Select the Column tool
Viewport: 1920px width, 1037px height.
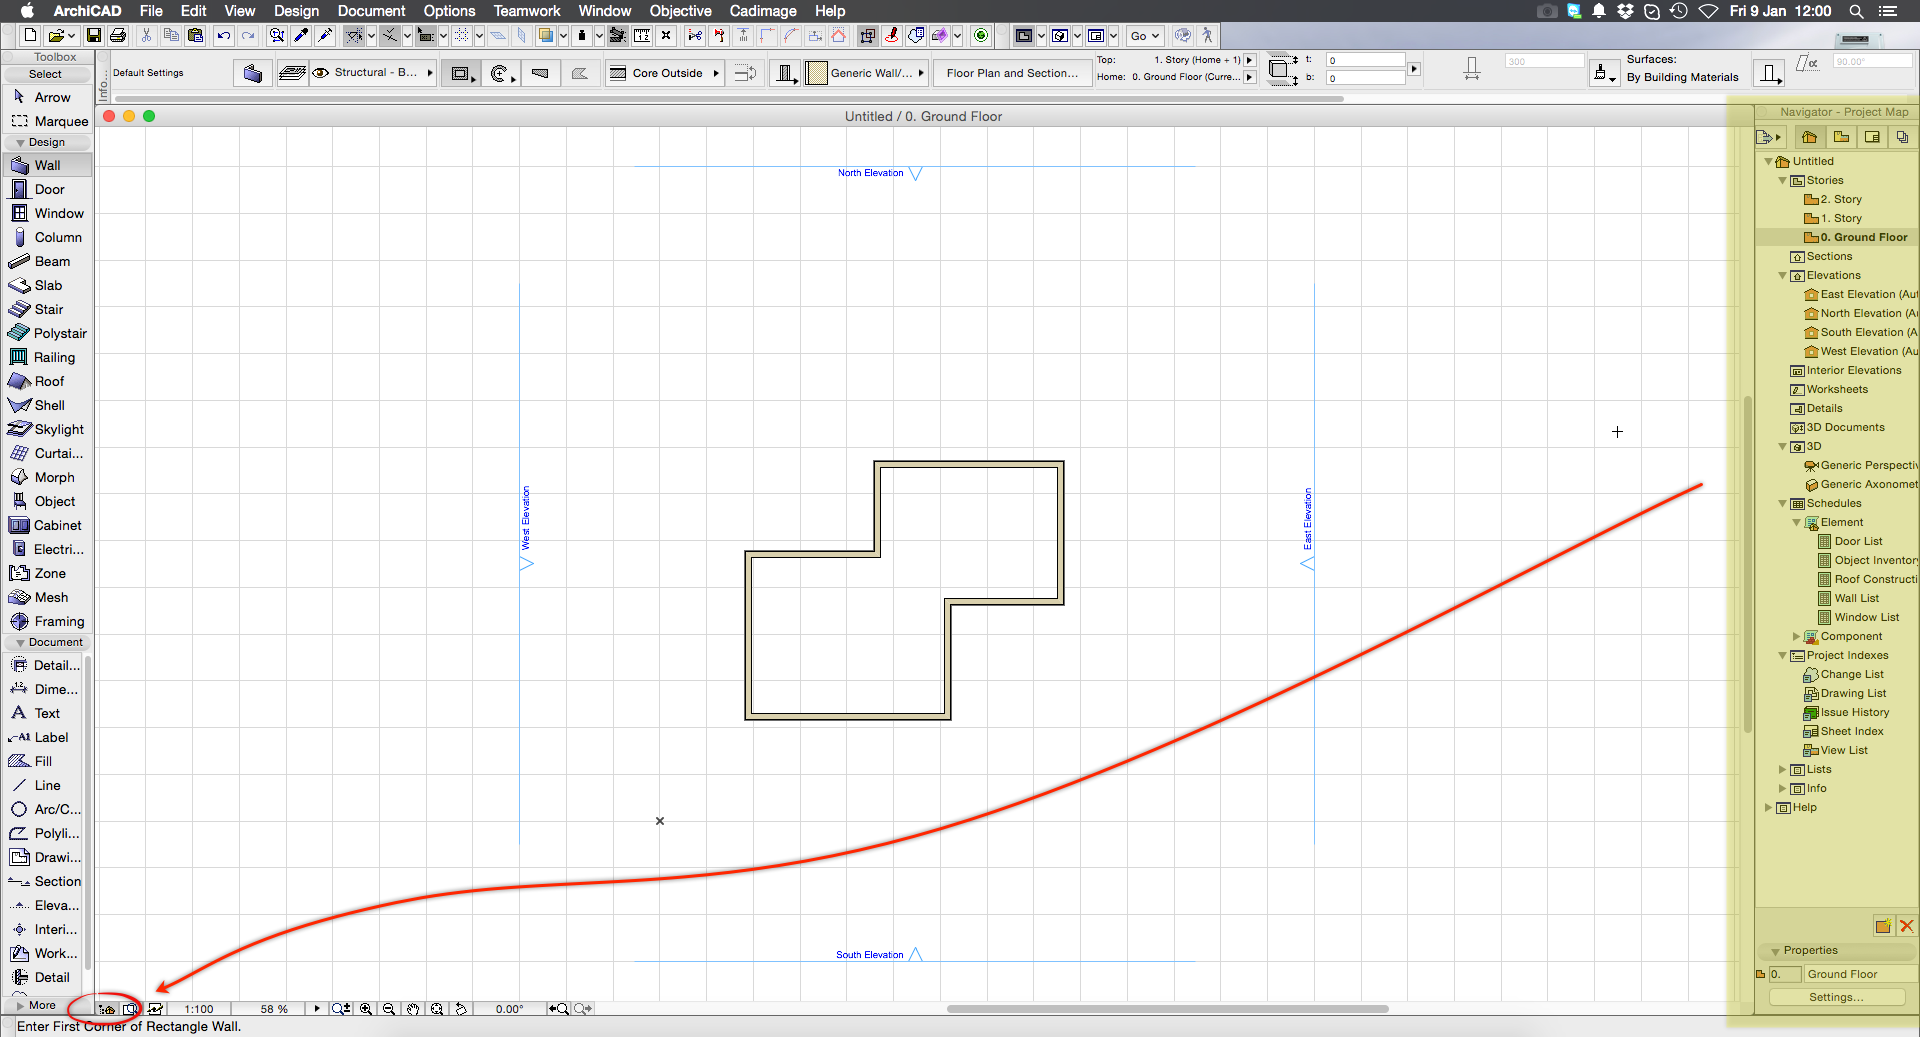point(48,237)
